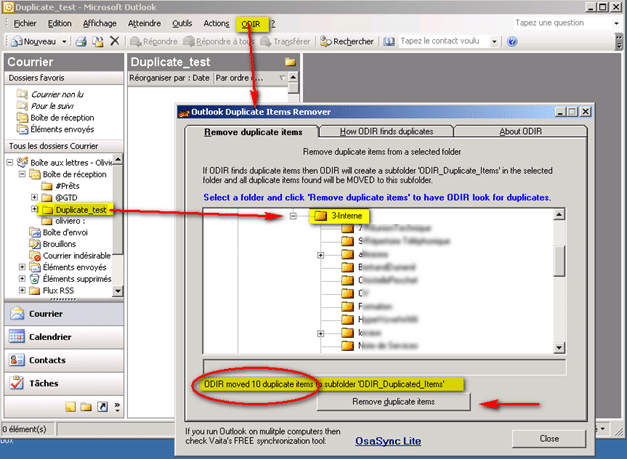Open the About ODIR tab
This screenshot has width=627, height=459.
(520, 131)
